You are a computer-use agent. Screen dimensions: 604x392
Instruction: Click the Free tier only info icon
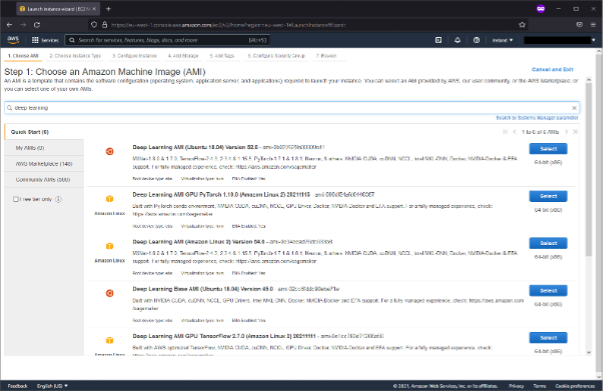tap(58, 199)
